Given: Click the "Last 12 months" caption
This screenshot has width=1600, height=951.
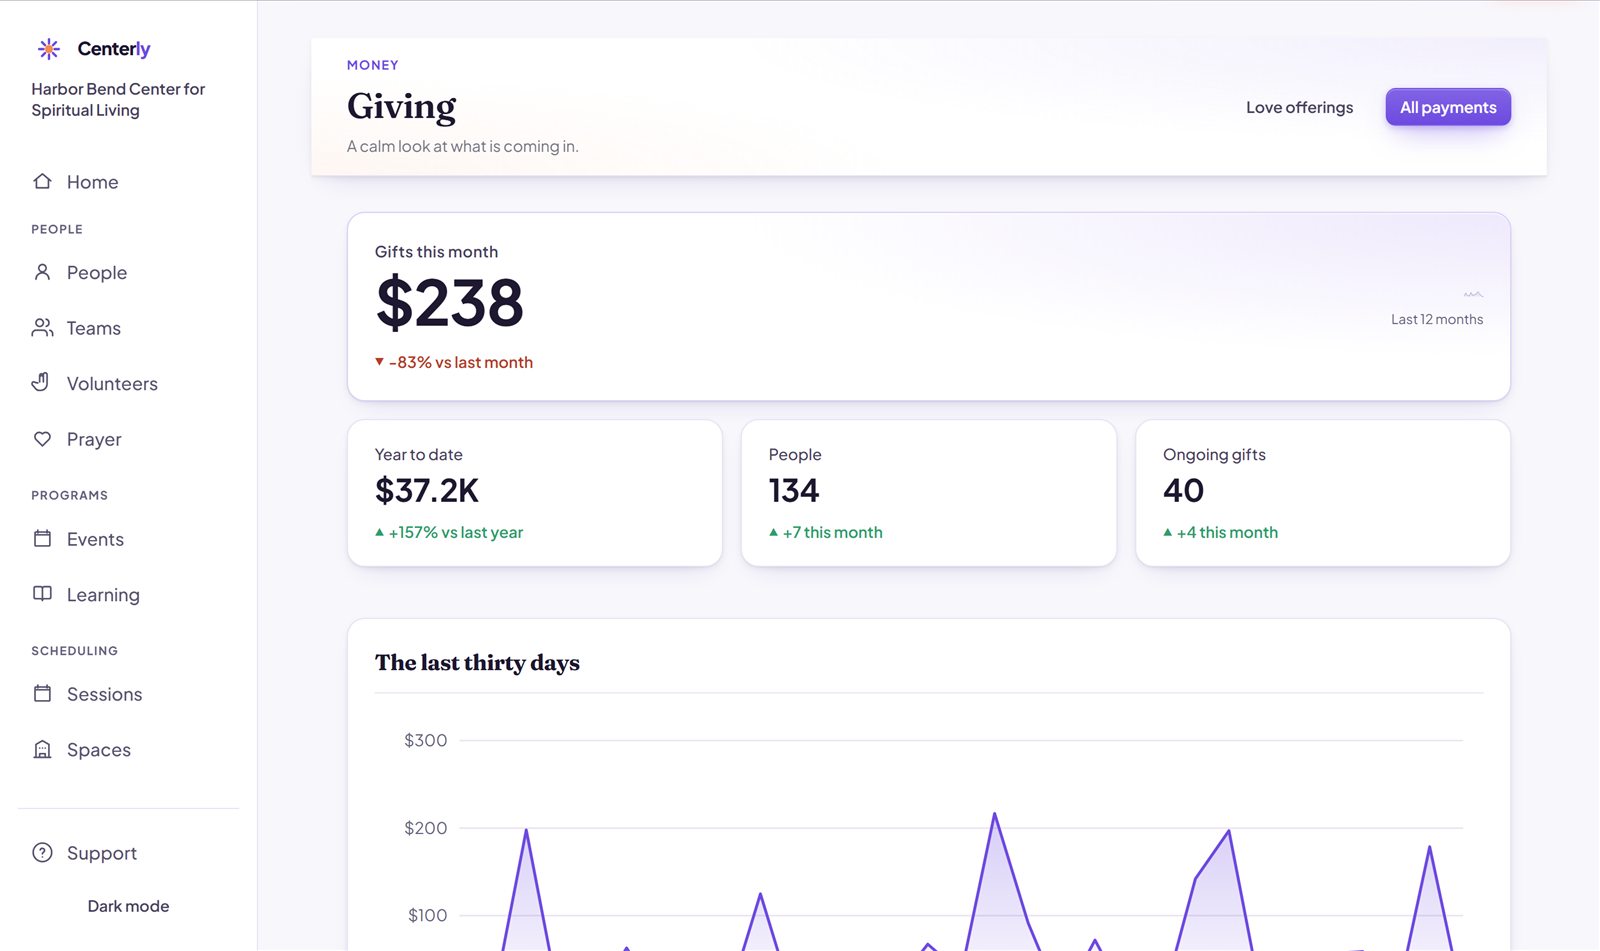Looking at the screenshot, I should coord(1437,319).
